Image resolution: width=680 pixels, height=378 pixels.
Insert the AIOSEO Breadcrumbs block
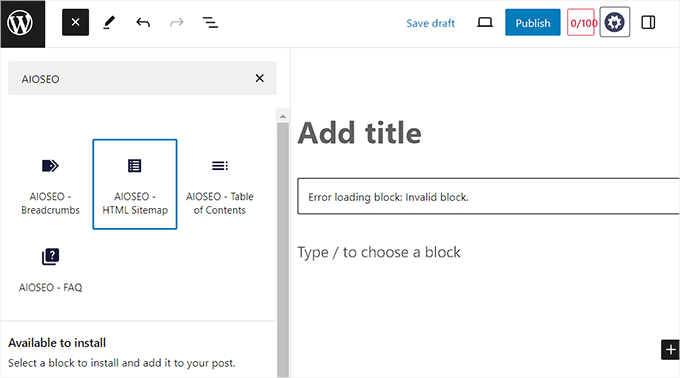50,184
